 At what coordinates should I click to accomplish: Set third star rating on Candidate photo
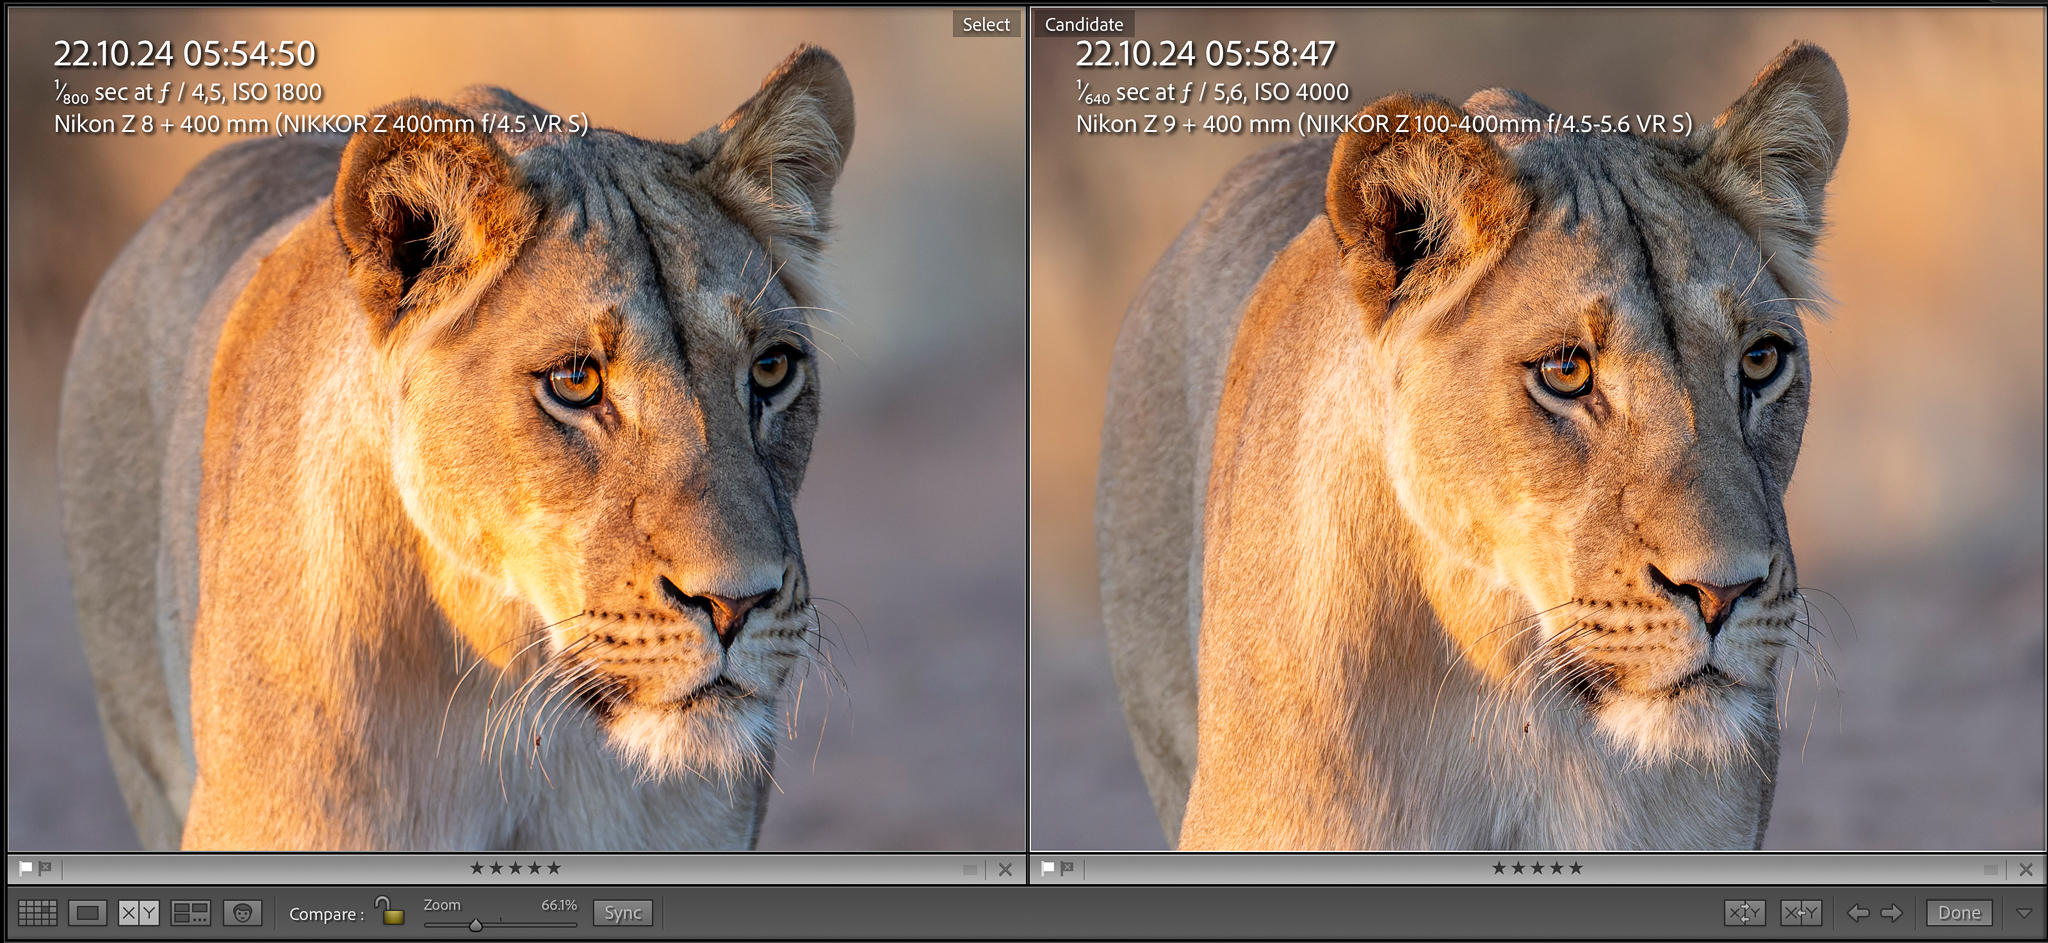[1538, 868]
